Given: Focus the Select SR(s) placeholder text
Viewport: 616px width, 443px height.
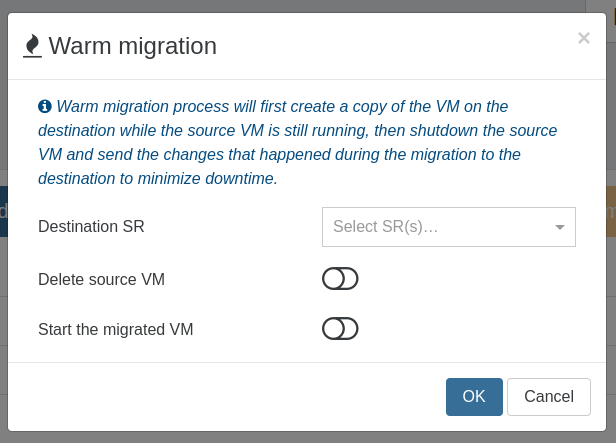Looking at the screenshot, I should point(385,227).
